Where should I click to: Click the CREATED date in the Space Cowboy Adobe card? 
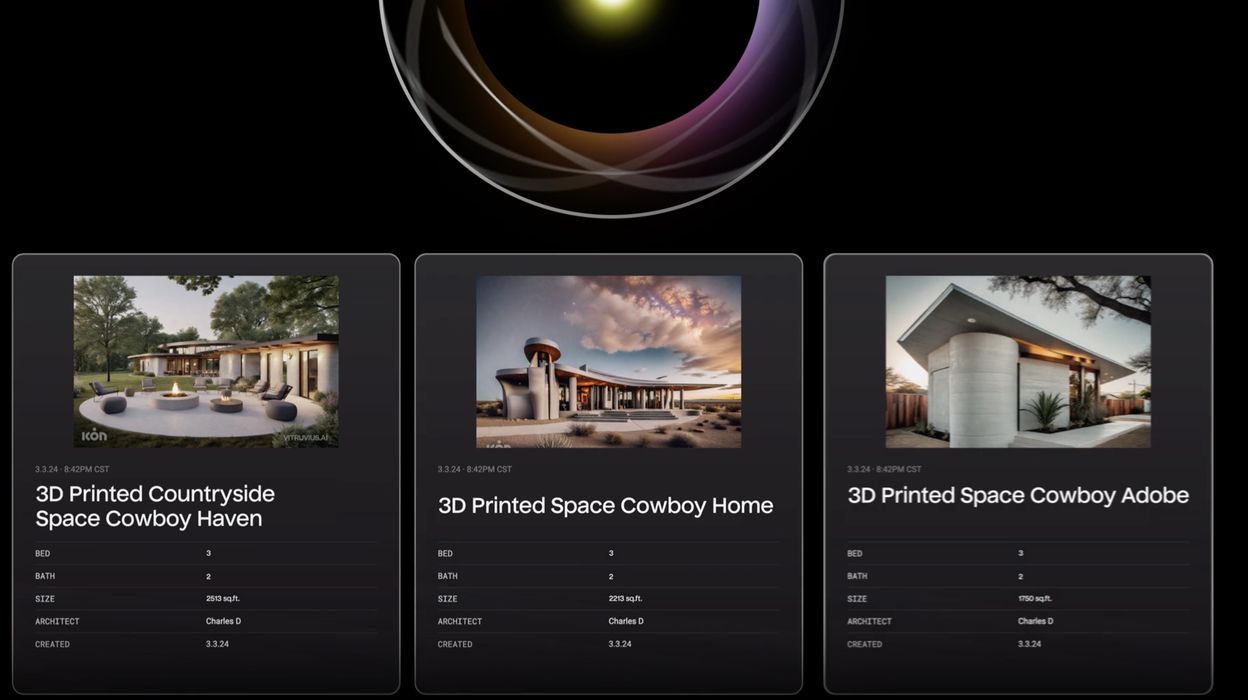1029,644
